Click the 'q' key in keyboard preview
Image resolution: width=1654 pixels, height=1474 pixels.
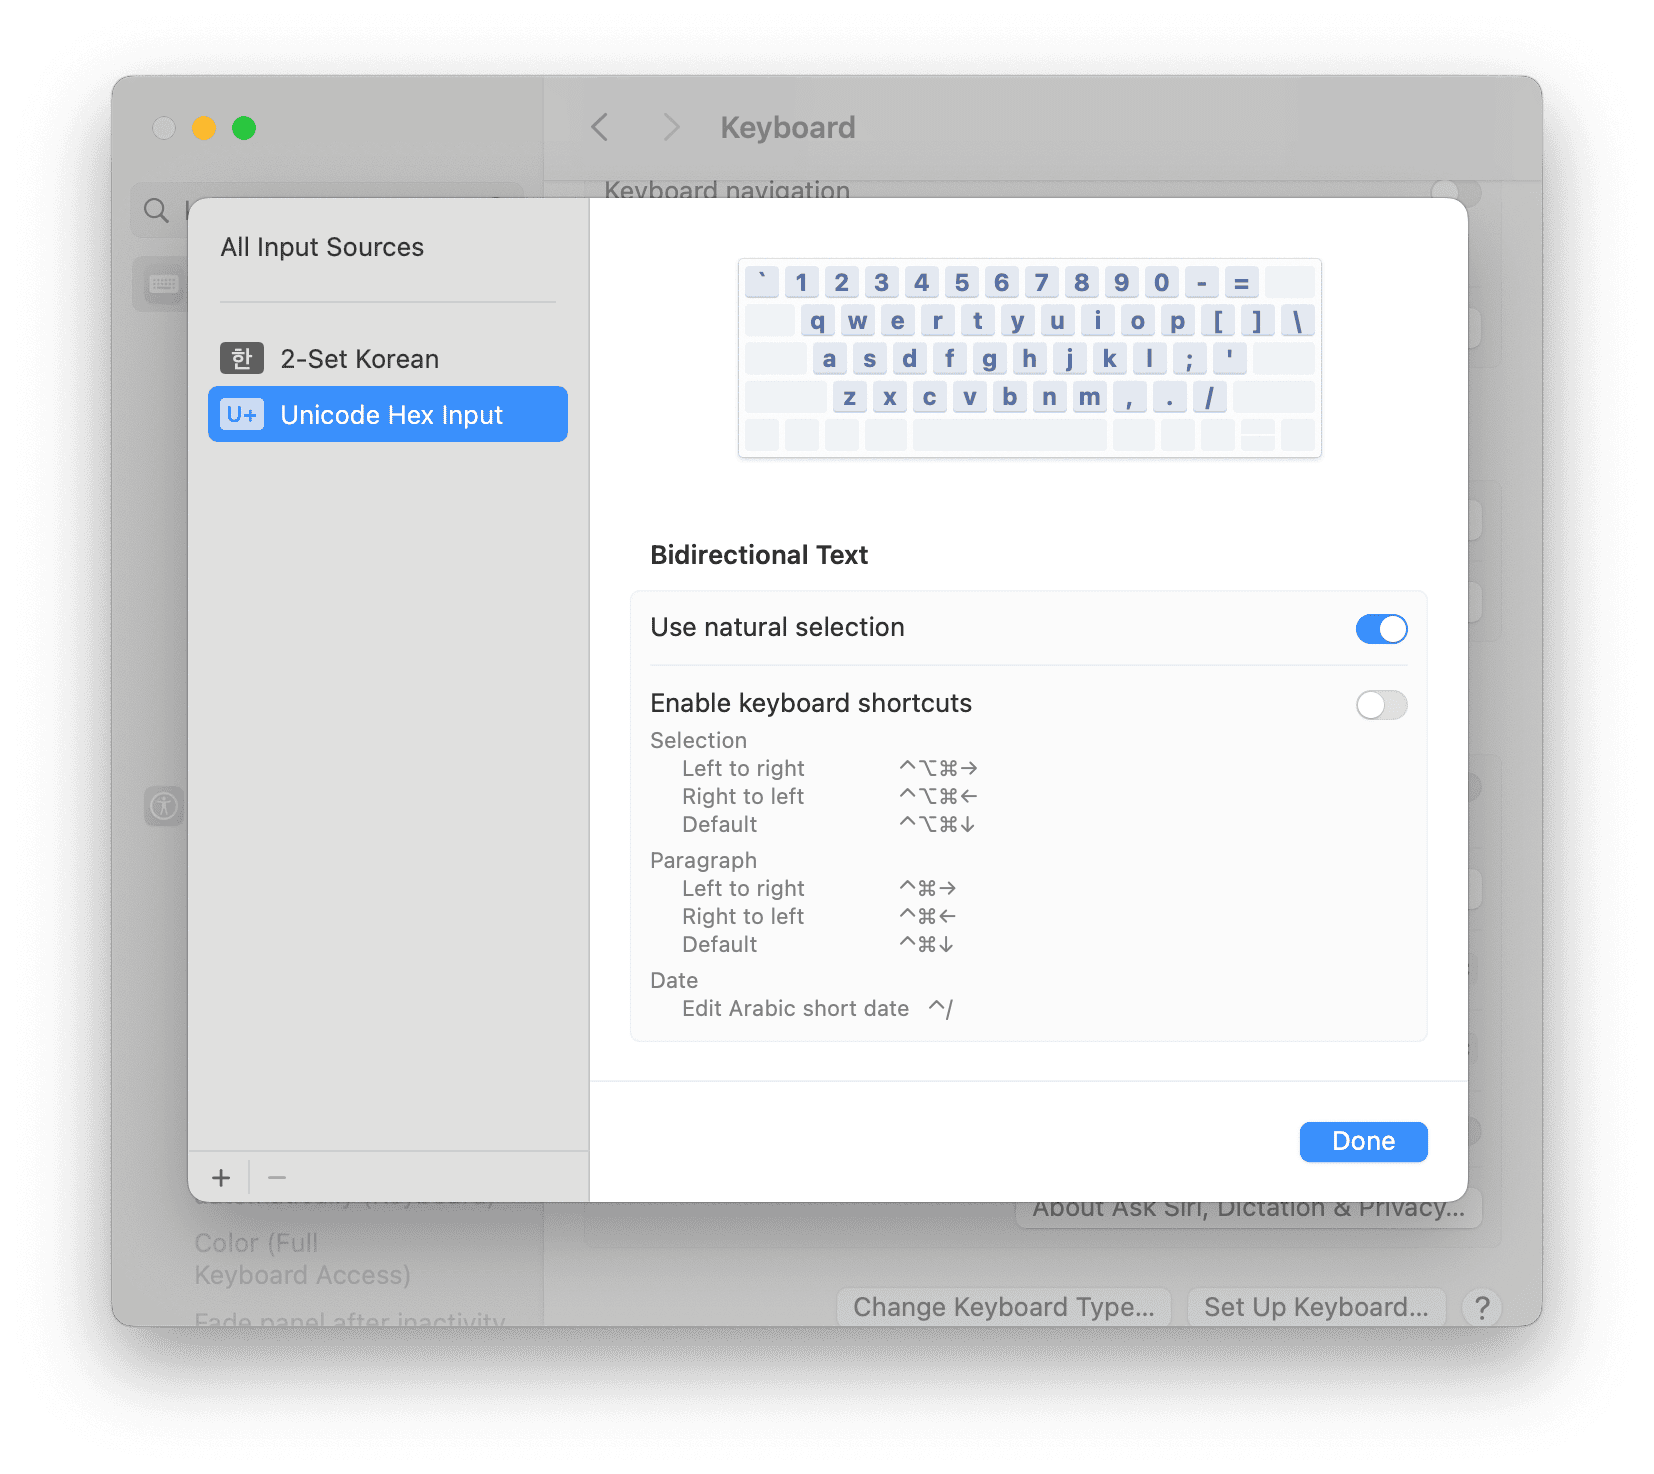[x=817, y=321]
